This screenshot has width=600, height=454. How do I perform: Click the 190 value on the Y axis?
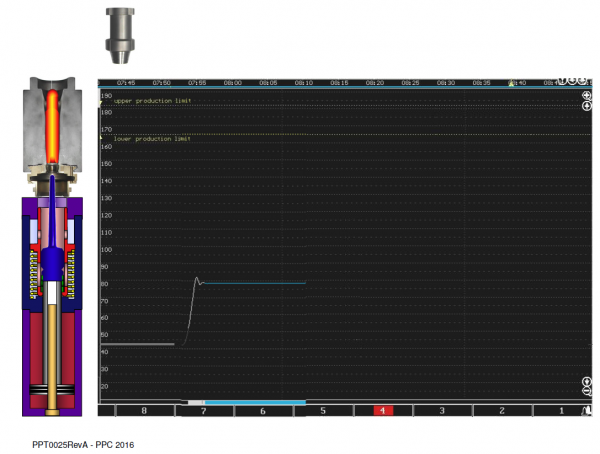point(107,96)
